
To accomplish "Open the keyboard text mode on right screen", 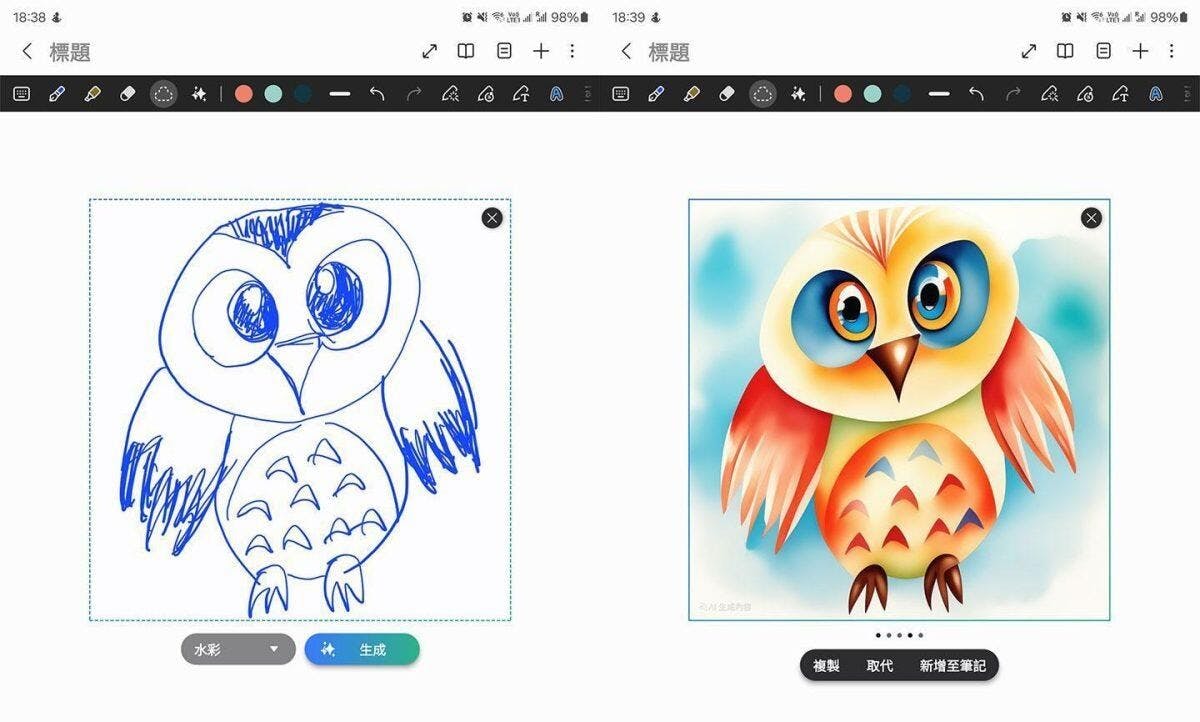I will click(621, 94).
